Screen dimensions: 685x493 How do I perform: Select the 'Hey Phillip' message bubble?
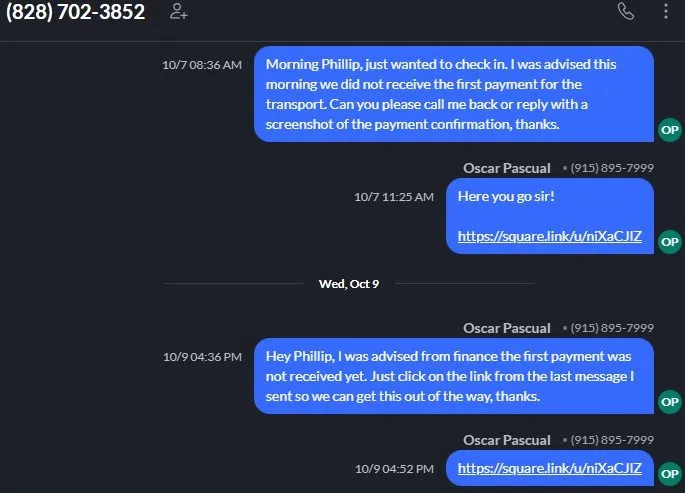tap(453, 375)
